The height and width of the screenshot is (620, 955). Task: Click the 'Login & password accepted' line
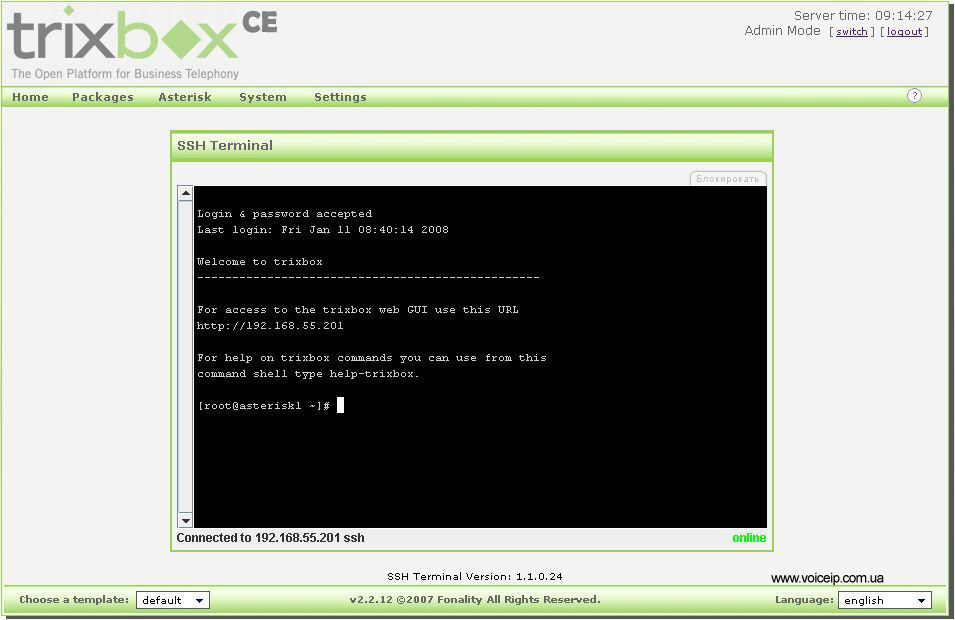284,214
